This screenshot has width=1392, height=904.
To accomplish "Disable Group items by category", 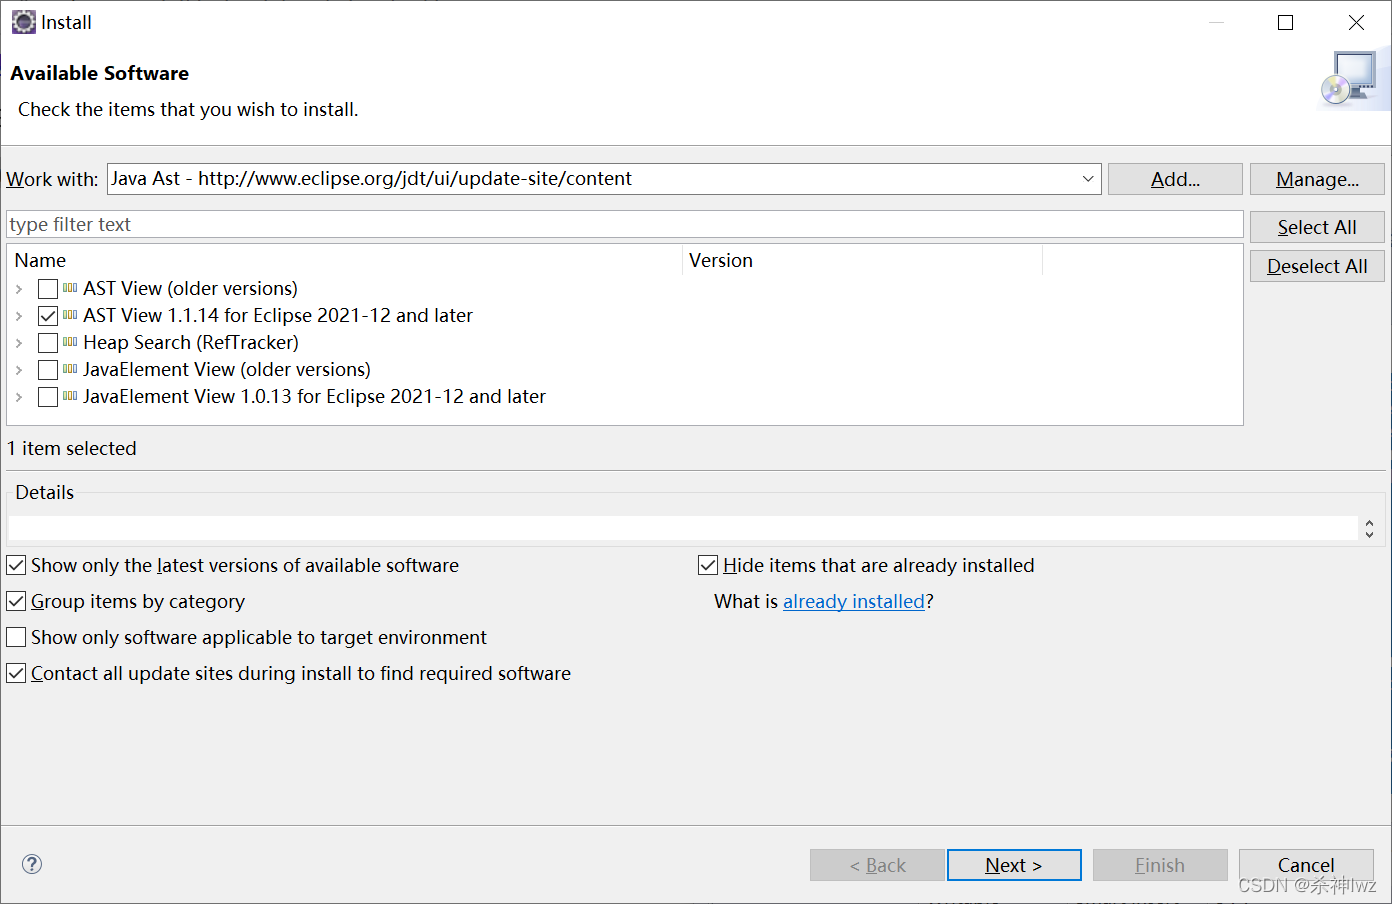I will click(x=15, y=601).
